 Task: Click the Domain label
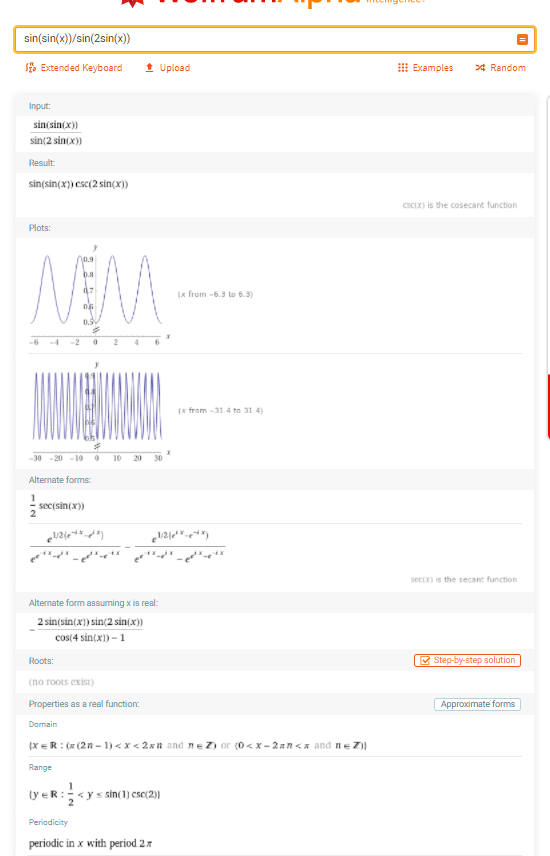click(x=43, y=724)
